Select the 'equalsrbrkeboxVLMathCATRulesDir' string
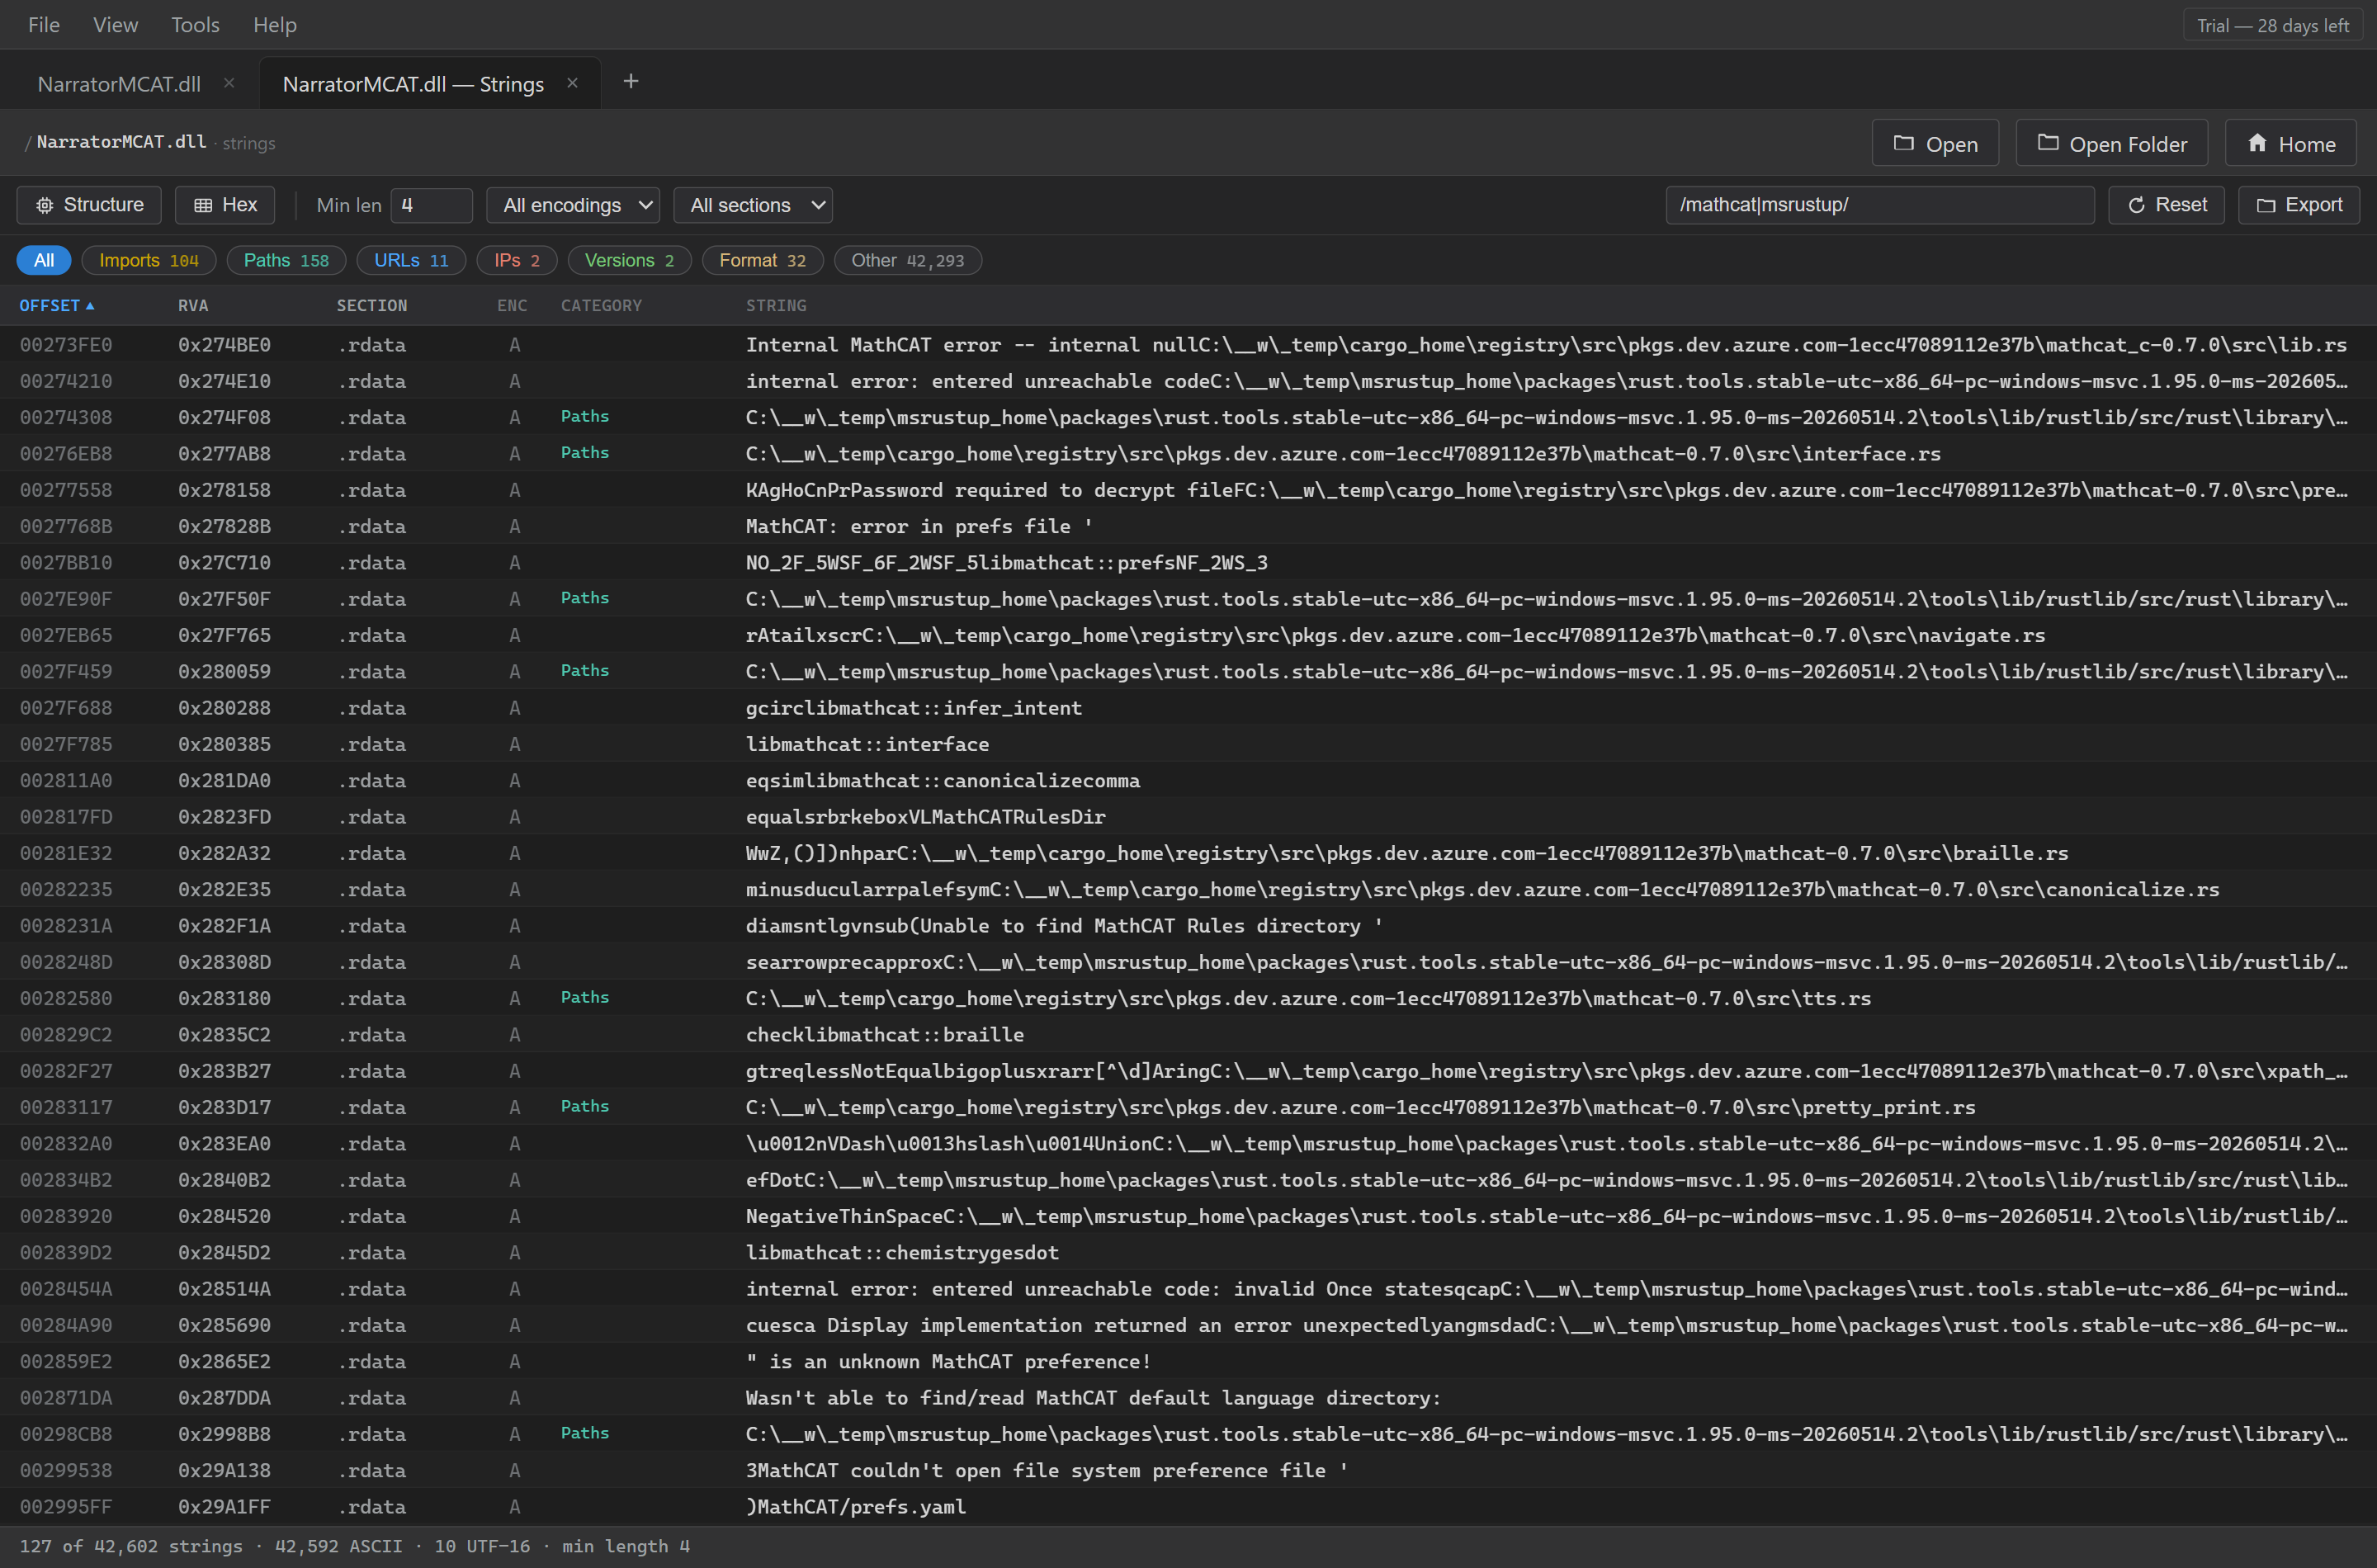The width and height of the screenshot is (2377, 1568). (925, 817)
